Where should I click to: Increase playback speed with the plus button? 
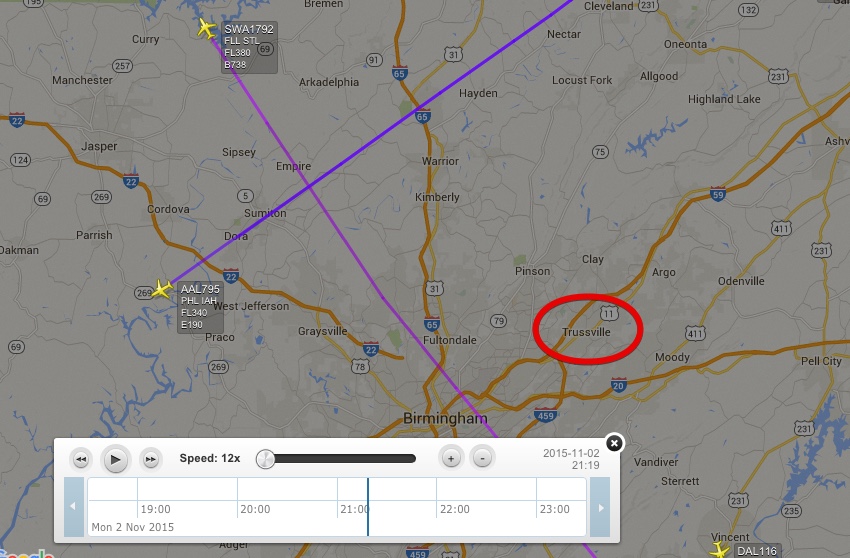tap(450, 458)
